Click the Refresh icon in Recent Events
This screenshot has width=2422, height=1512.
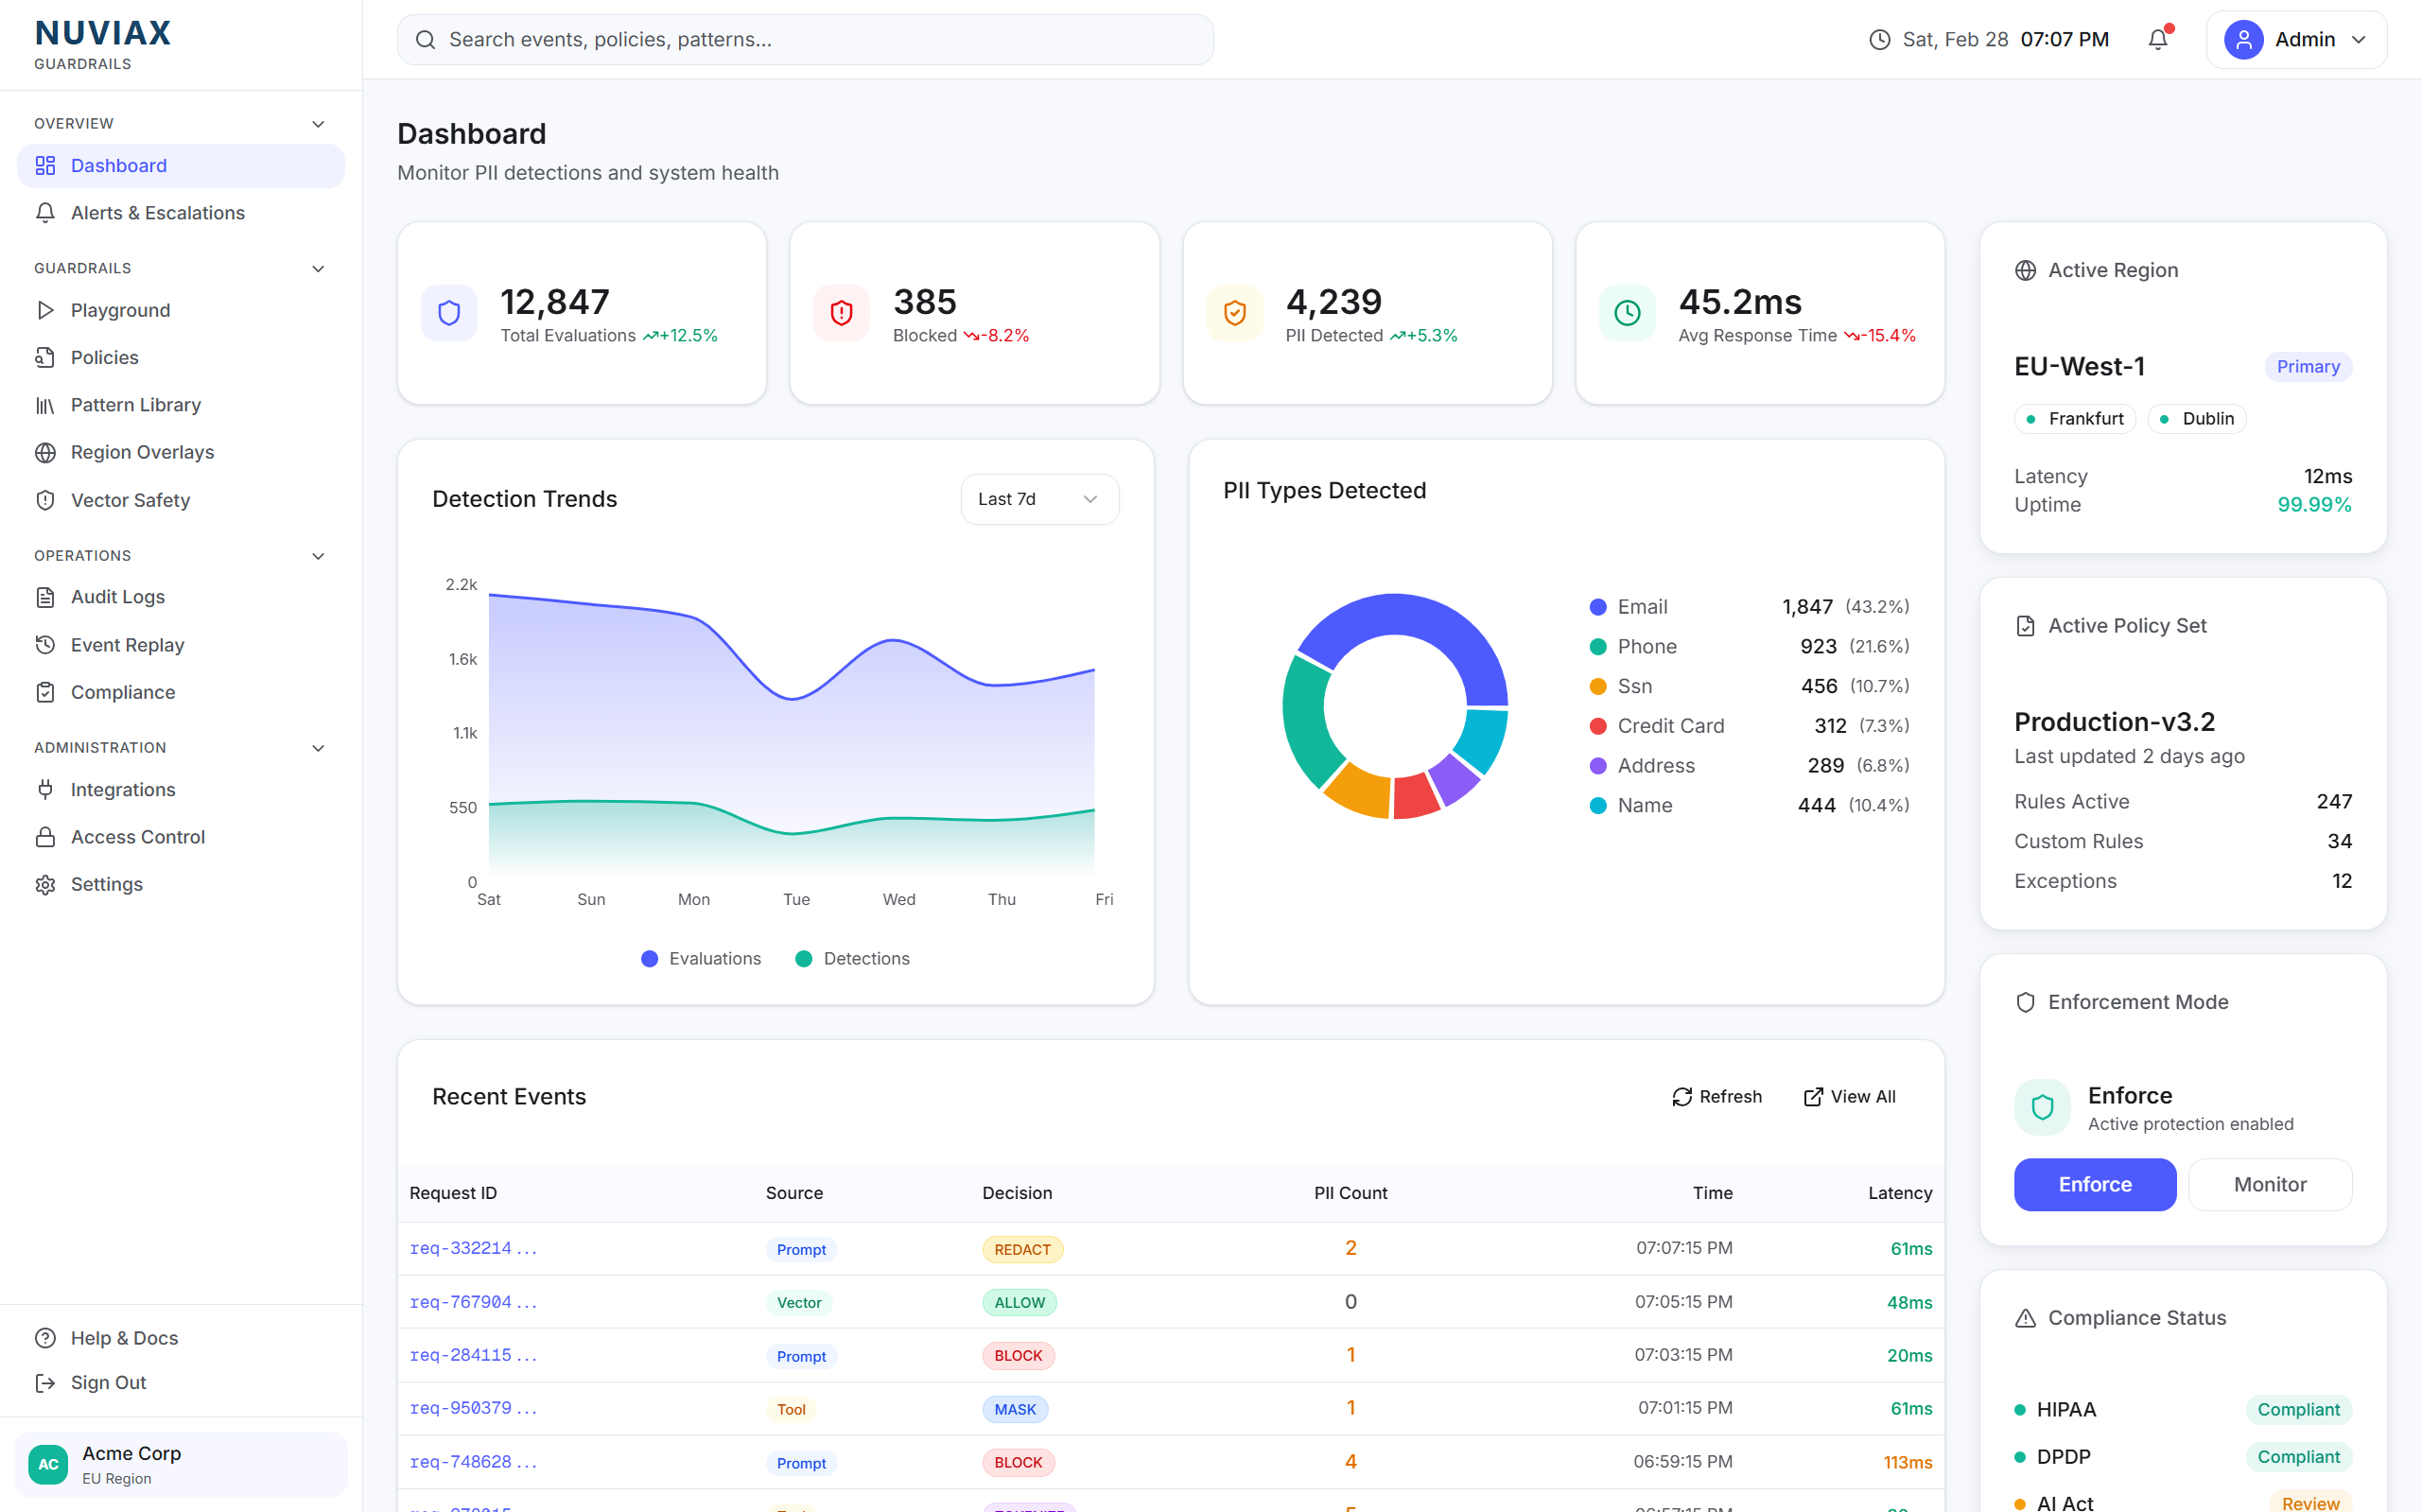pos(1682,1097)
